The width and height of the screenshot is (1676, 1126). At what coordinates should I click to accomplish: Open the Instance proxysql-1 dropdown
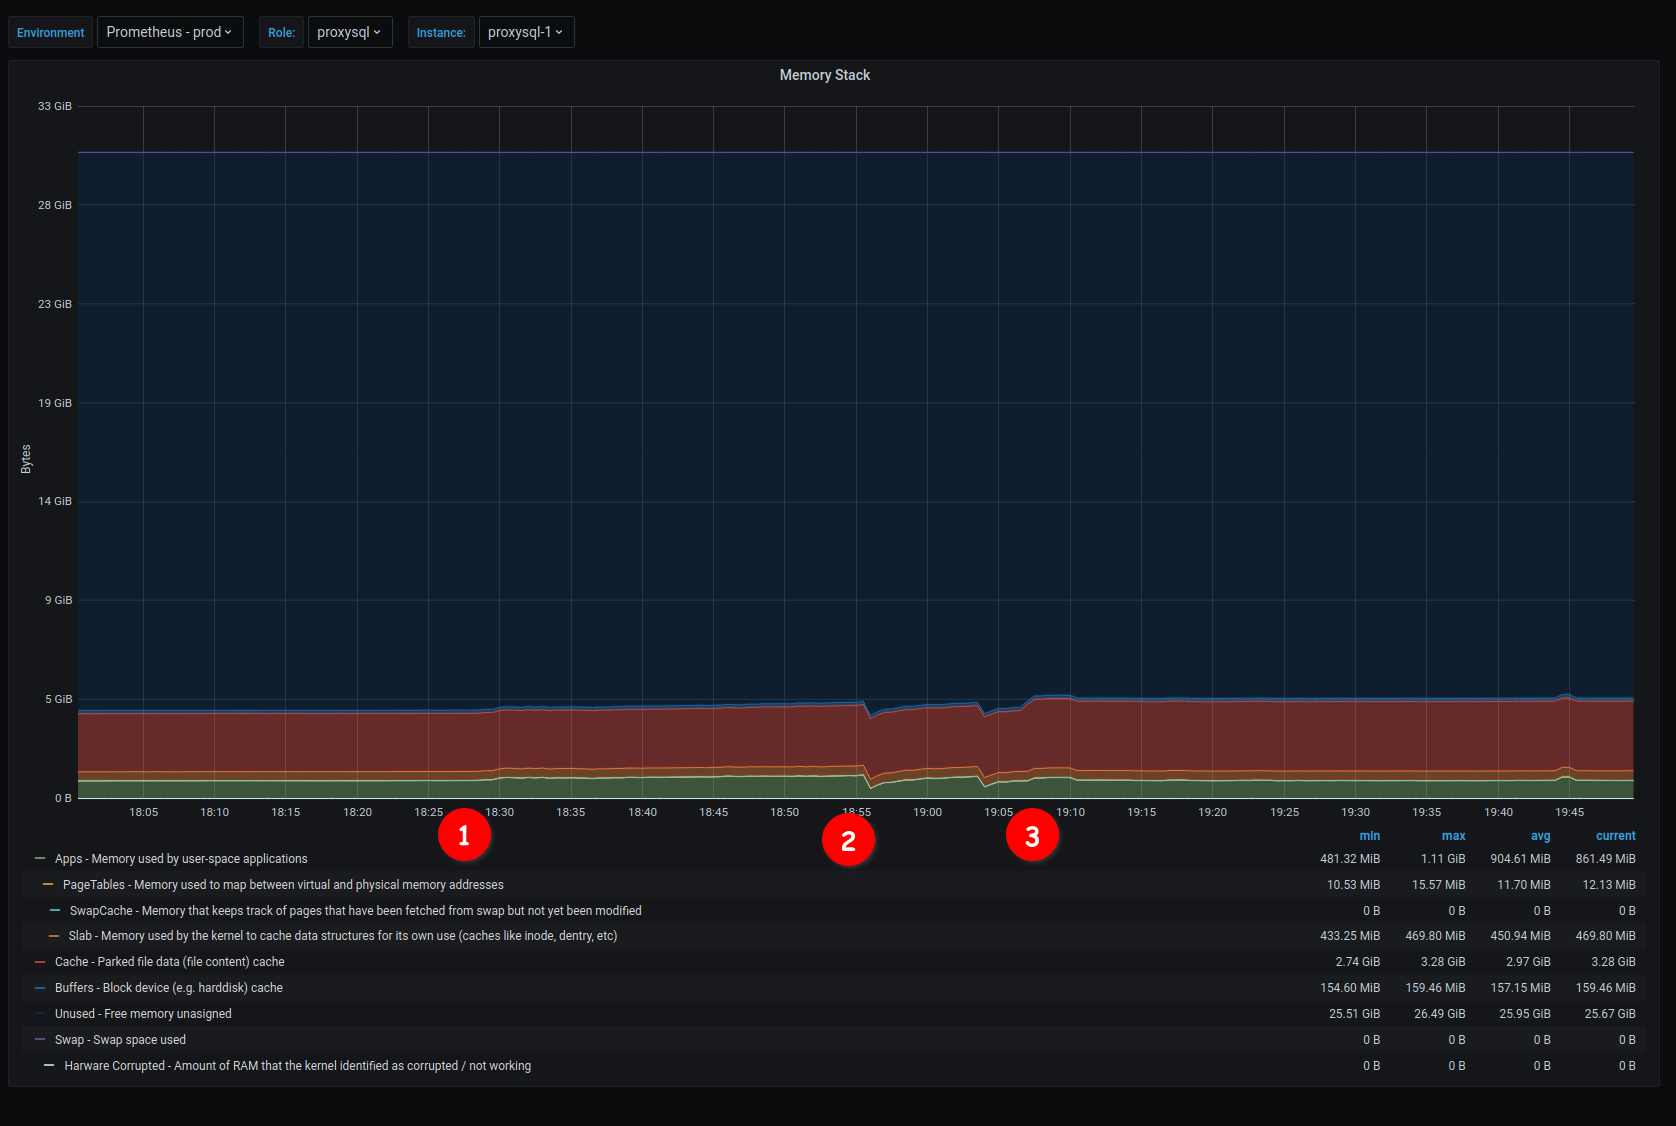(526, 32)
